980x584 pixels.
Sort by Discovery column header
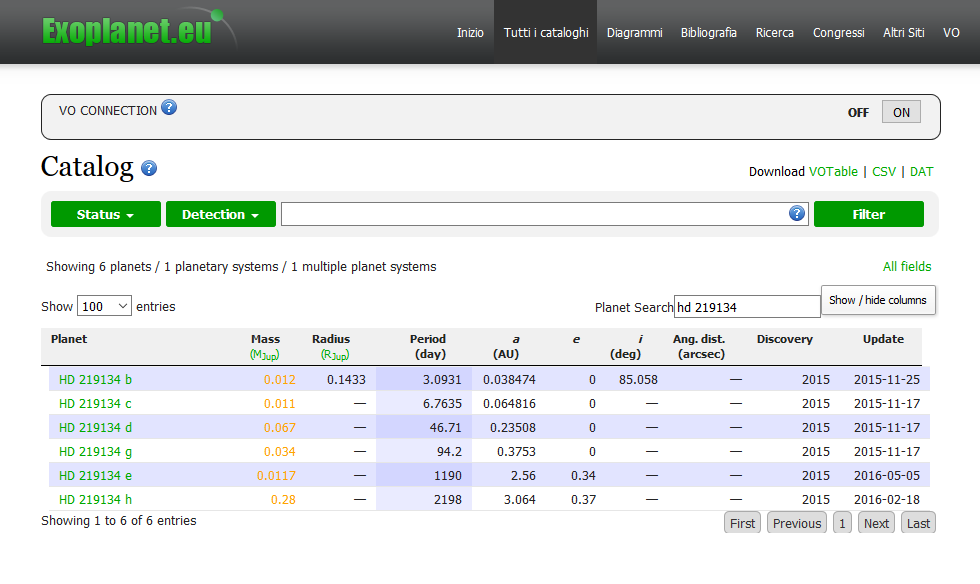tap(784, 339)
